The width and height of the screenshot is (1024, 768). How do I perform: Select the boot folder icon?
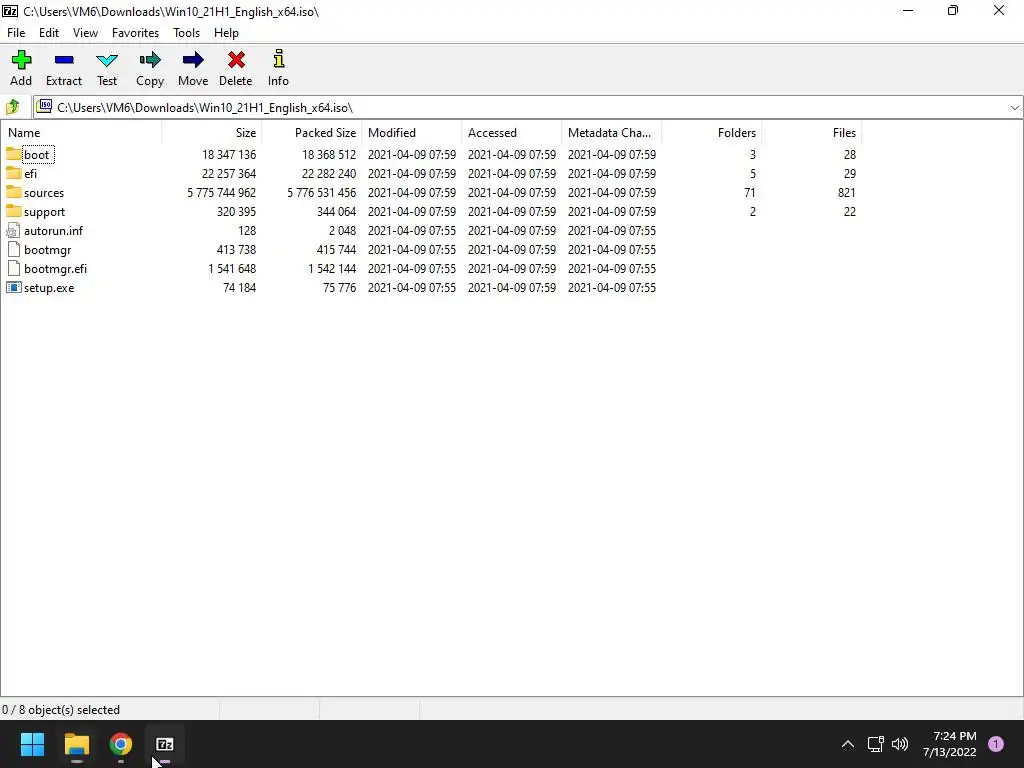[13, 154]
